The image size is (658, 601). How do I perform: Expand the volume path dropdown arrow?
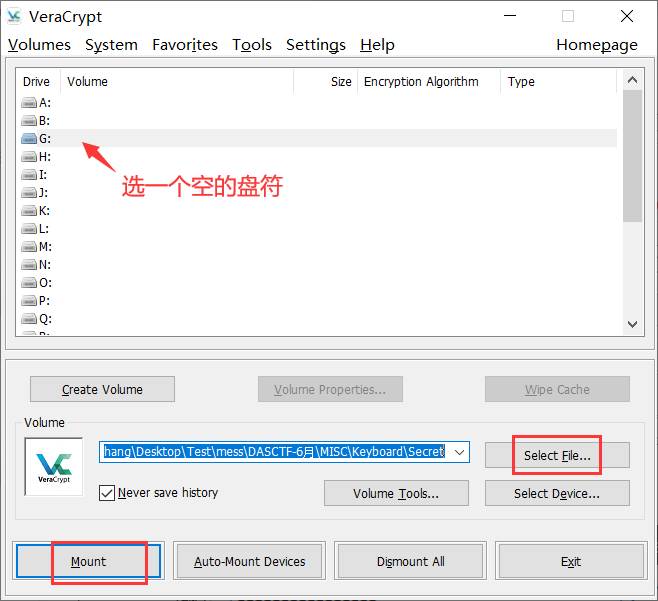coord(460,452)
